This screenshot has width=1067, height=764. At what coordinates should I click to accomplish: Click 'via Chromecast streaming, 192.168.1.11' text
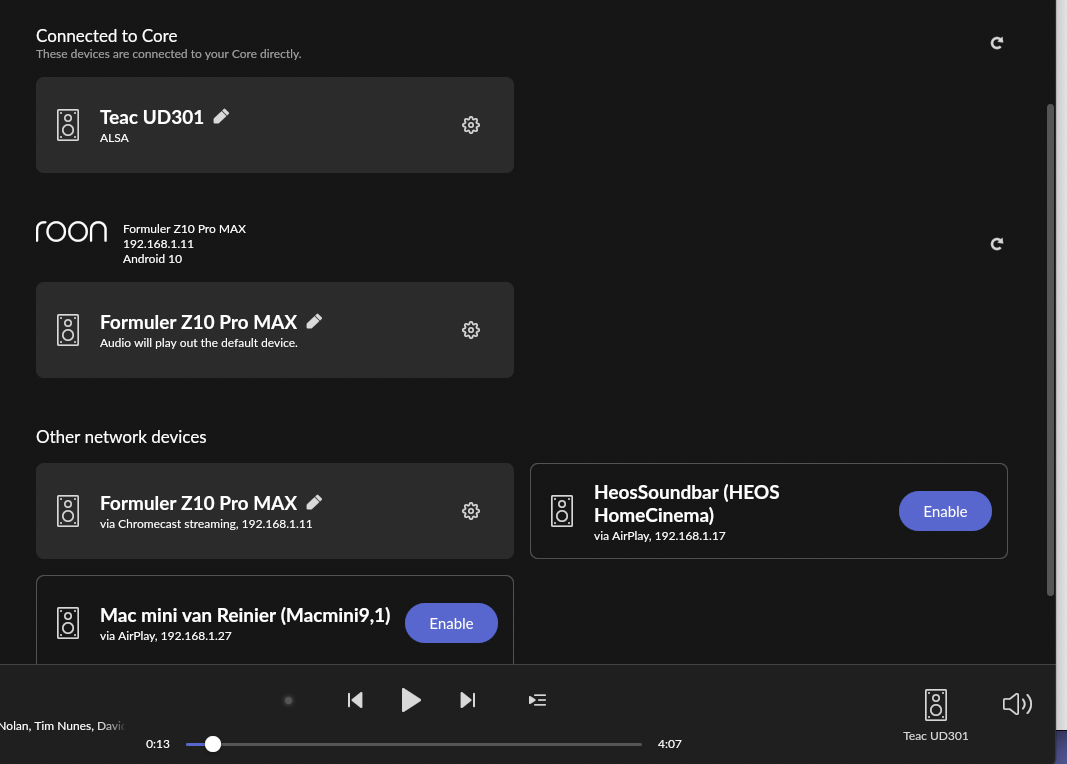[x=206, y=524]
